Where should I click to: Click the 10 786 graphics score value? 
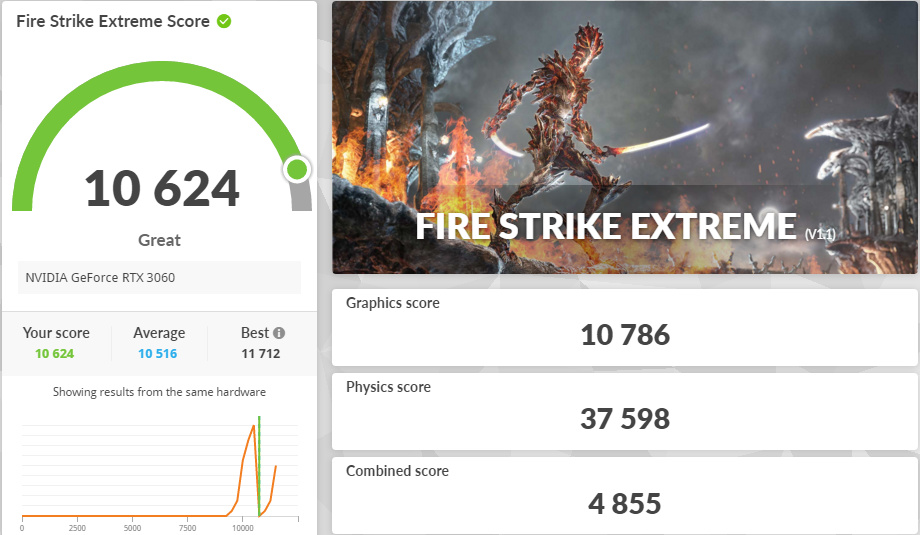point(625,335)
